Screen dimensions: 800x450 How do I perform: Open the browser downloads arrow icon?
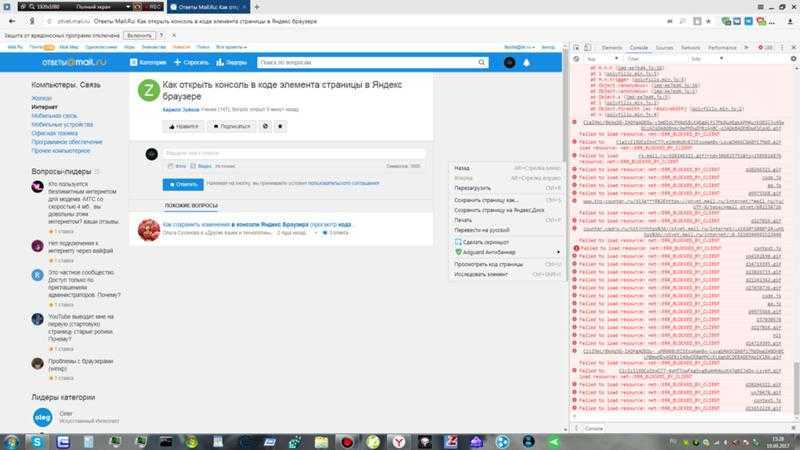coord(790,21)
